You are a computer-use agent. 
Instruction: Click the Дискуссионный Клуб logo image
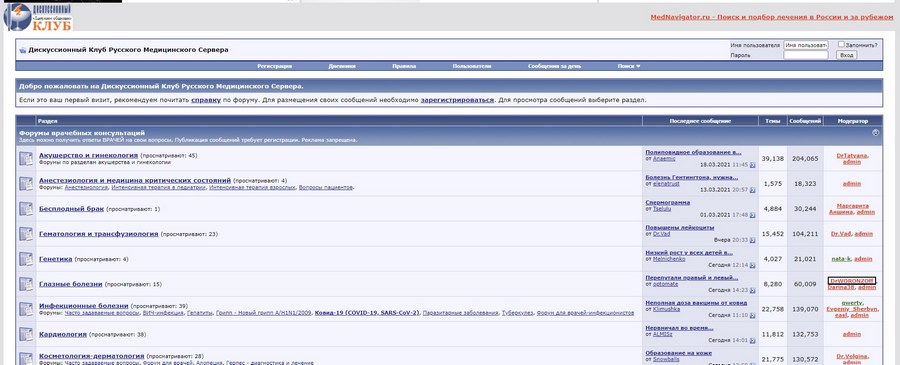point(37,17)
